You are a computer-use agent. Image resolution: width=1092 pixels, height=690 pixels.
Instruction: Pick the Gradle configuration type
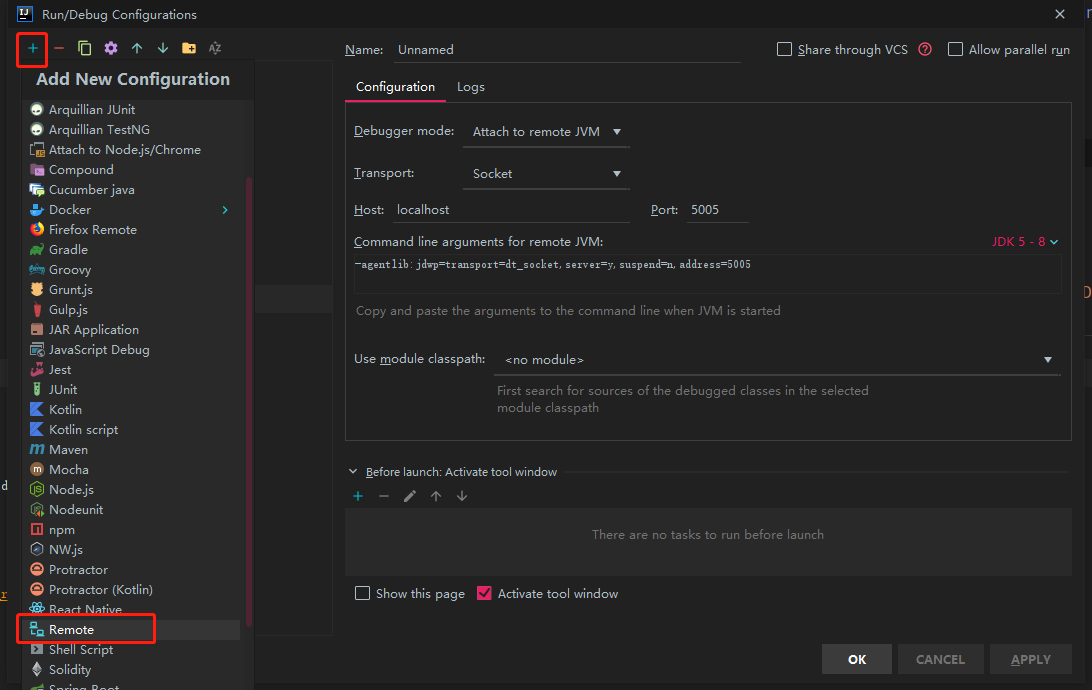[132, 250]
